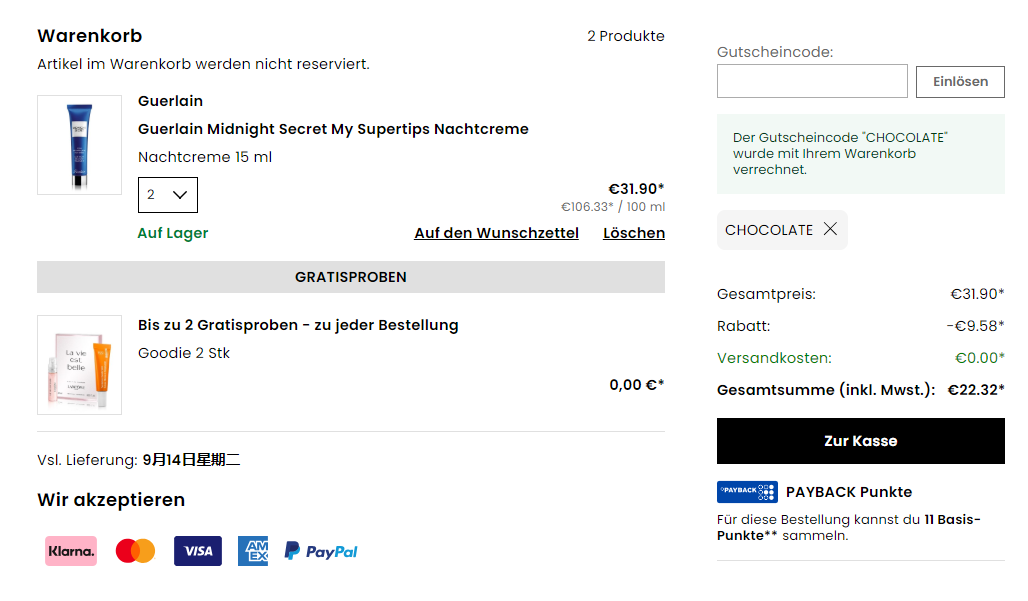This screenshot has width=1028, height=601.
Task: Click the Gutscheincode input field
Action: point(812,81)
